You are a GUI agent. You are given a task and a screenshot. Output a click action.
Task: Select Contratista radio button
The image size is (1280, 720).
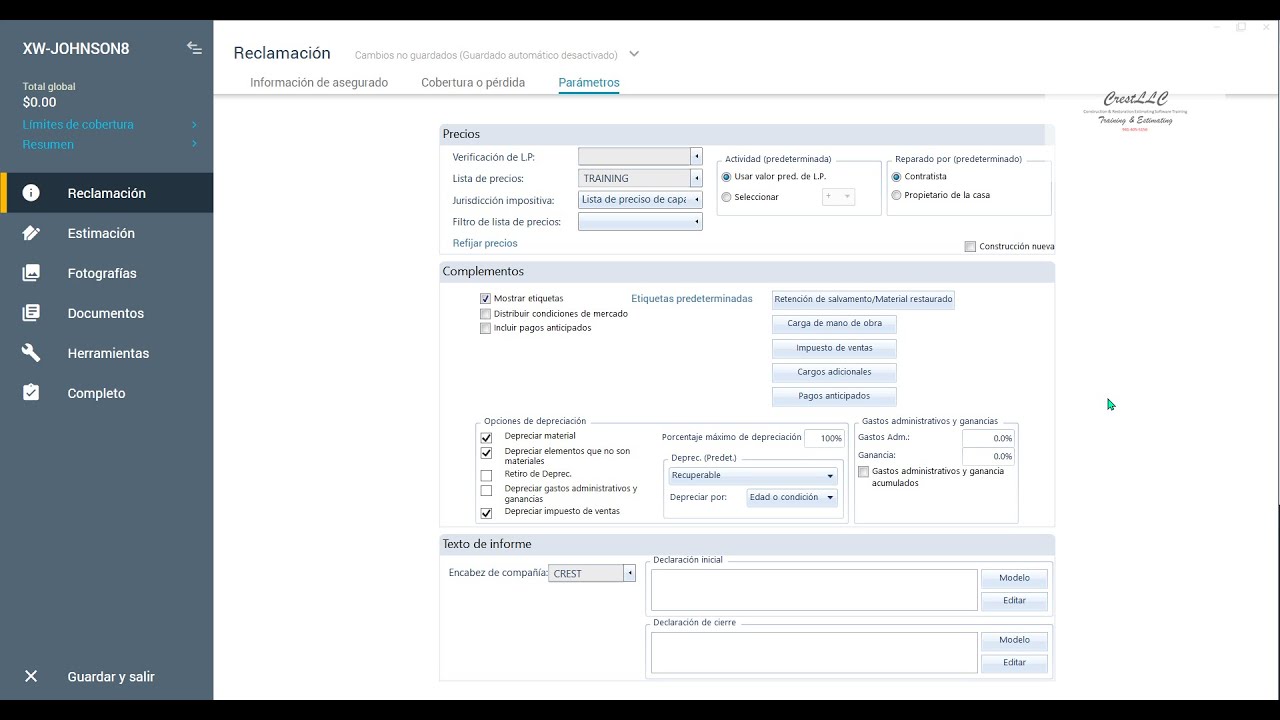(x=896, y=176)
